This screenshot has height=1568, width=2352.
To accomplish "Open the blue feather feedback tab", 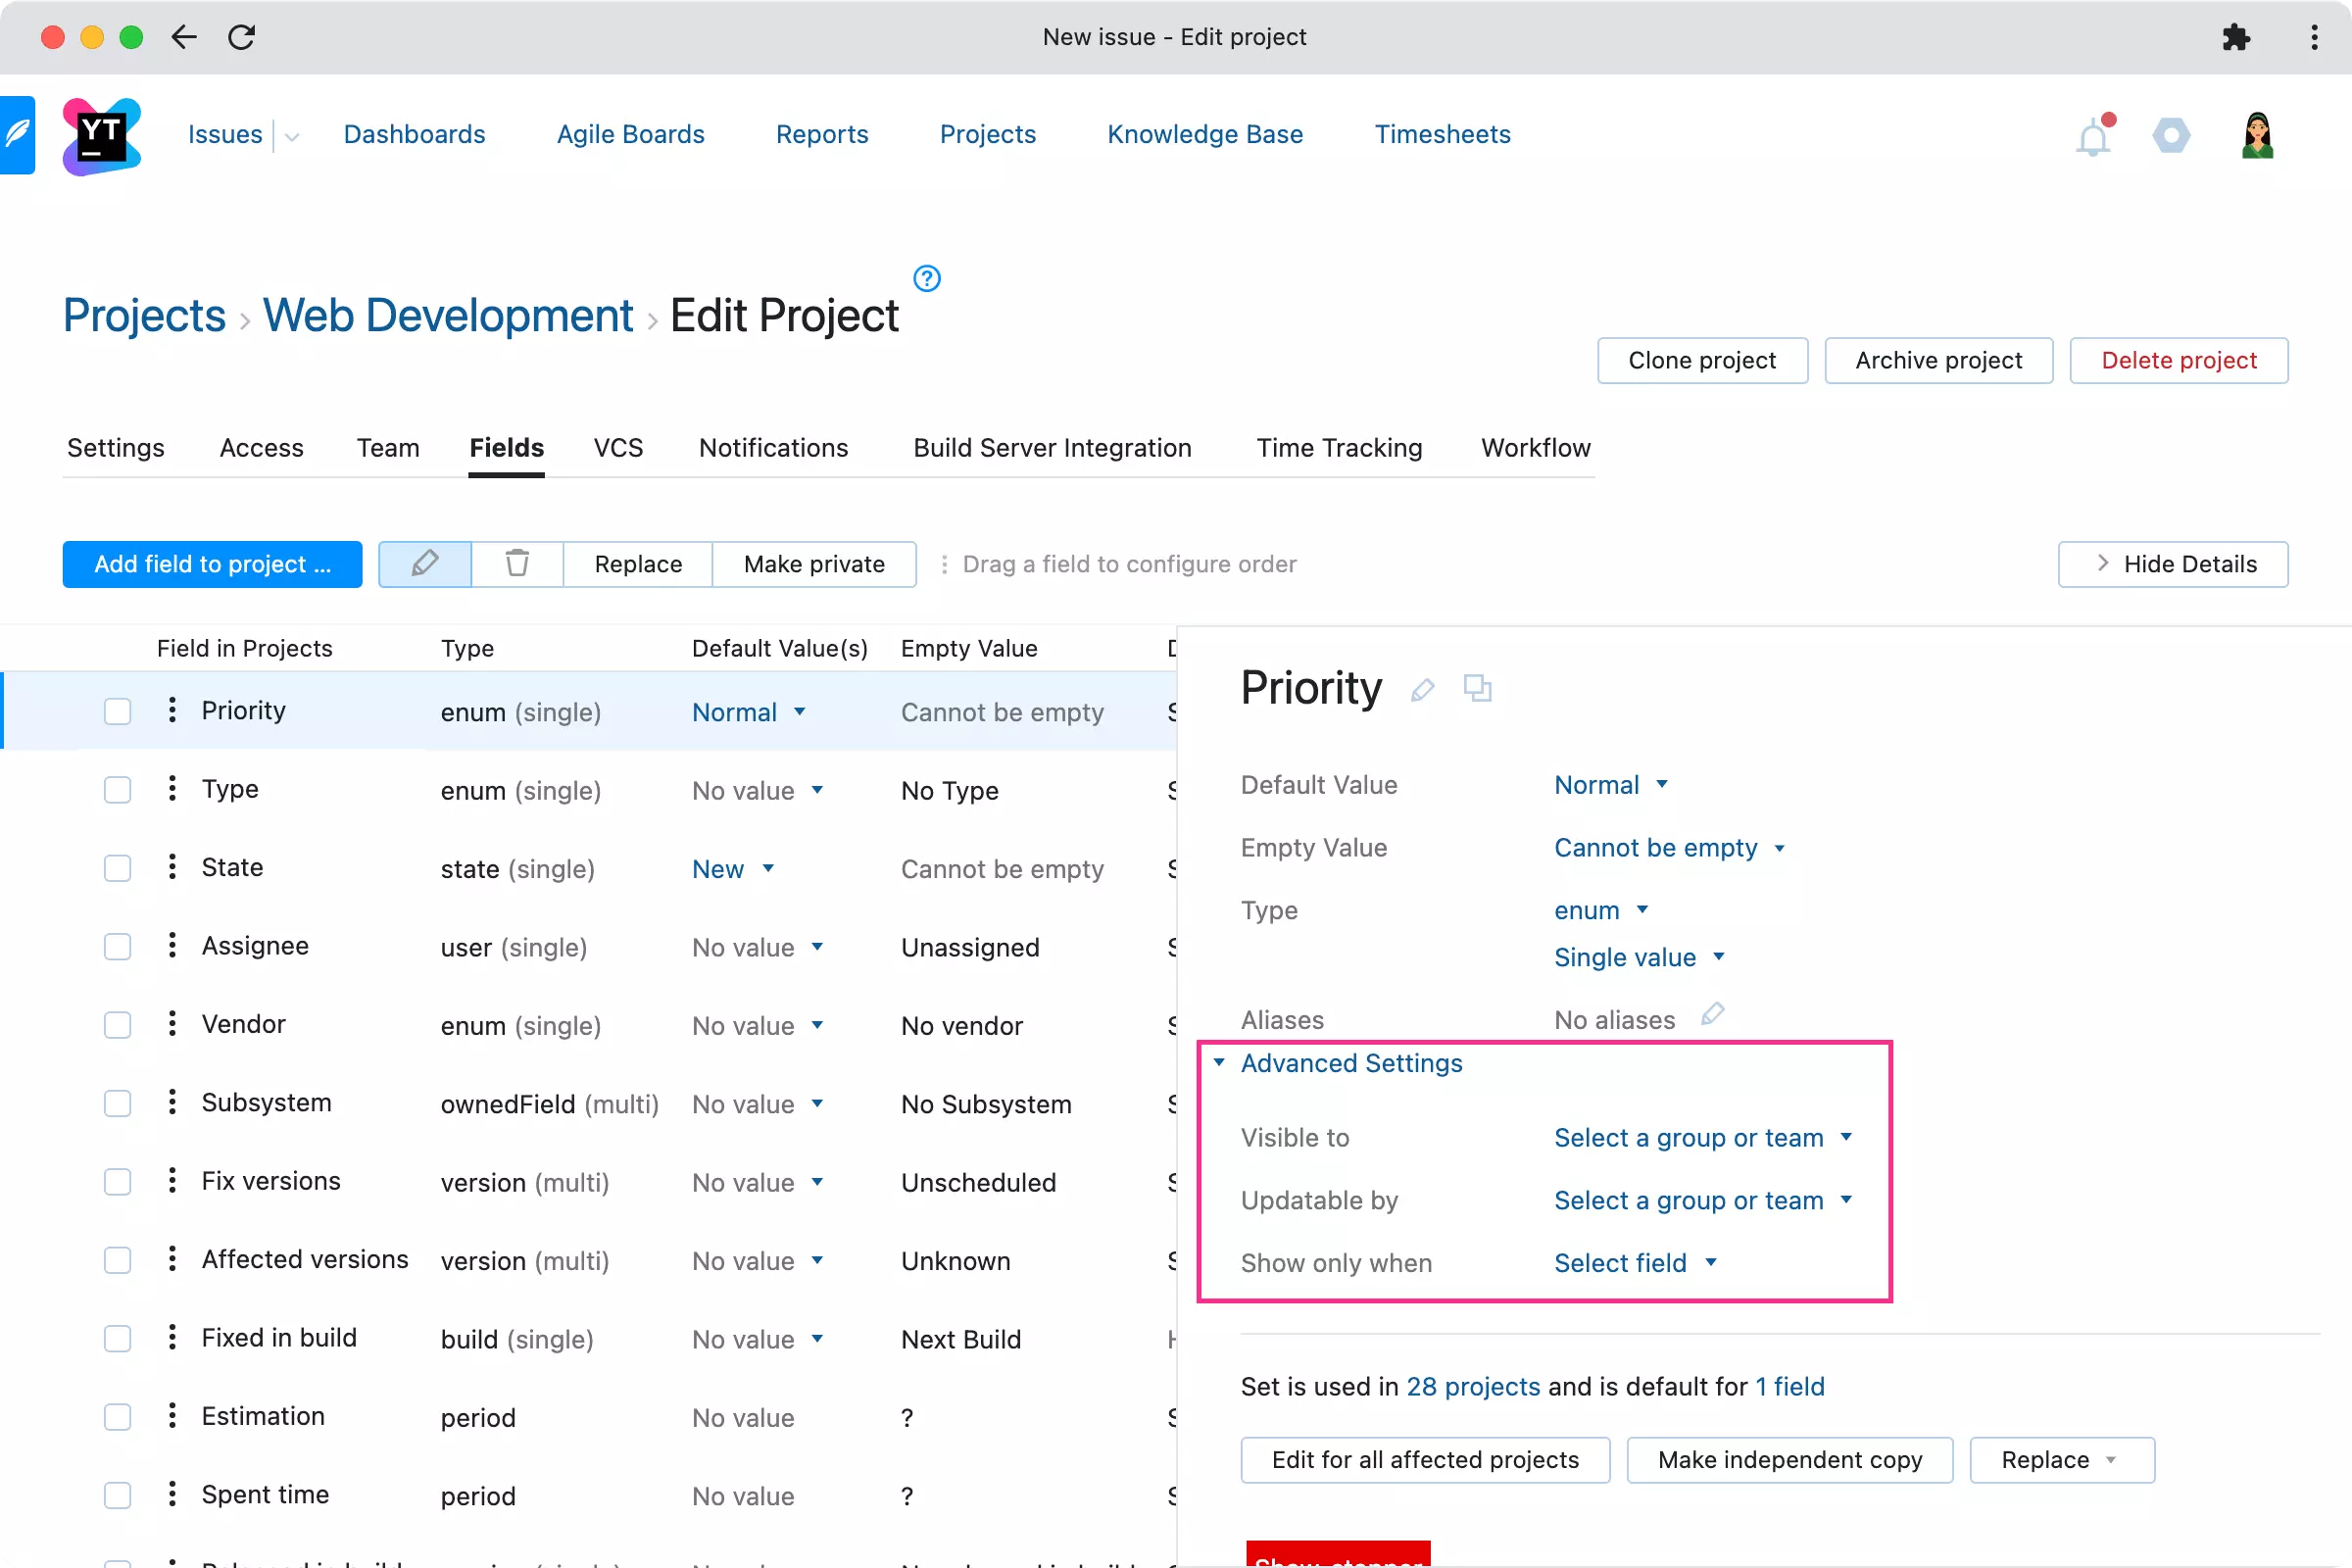I will coord(17,135).
